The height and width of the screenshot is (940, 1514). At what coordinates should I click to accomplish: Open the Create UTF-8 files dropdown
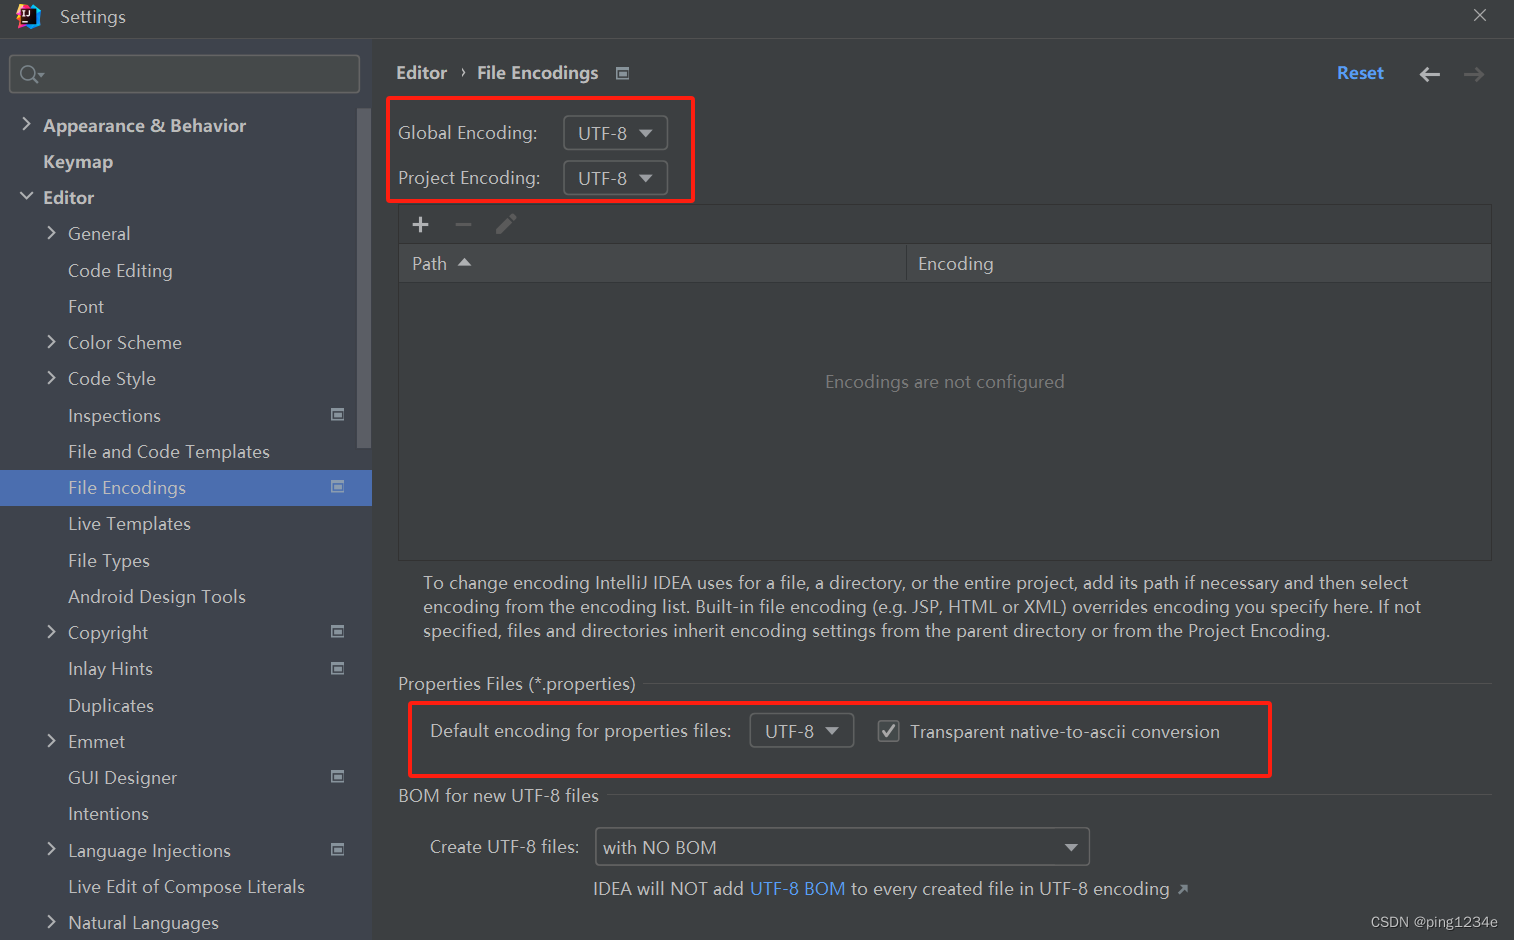pyautogui.click(x=841, y=846)
